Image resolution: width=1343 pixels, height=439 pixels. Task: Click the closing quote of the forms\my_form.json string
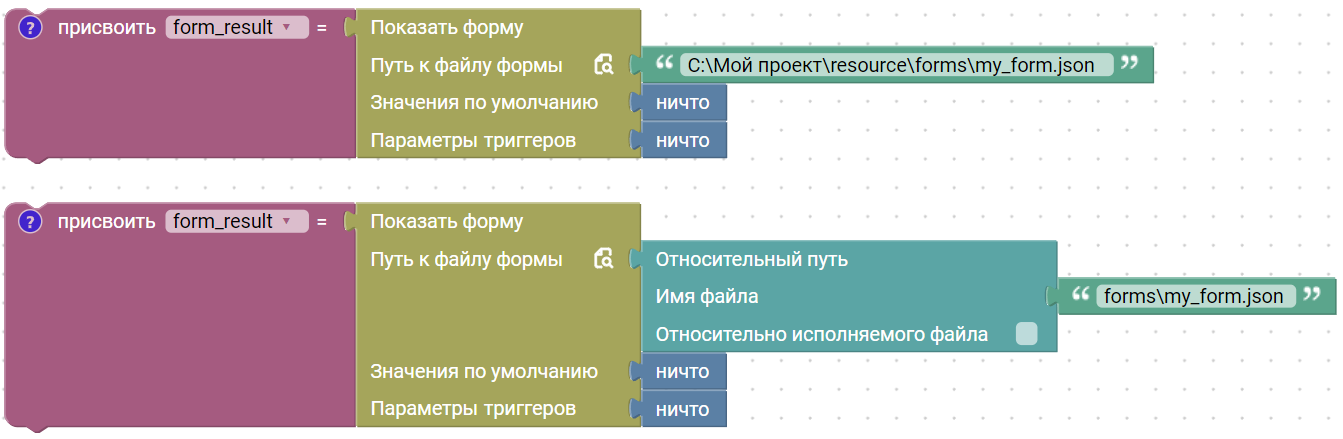[x=1312, y=296]
